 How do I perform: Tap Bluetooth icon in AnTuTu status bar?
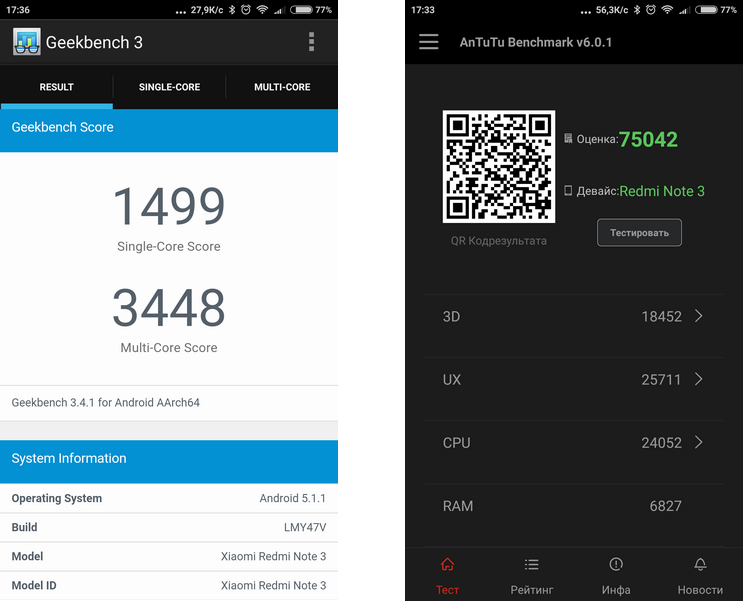pyautogui.click(x=637, y=9)
